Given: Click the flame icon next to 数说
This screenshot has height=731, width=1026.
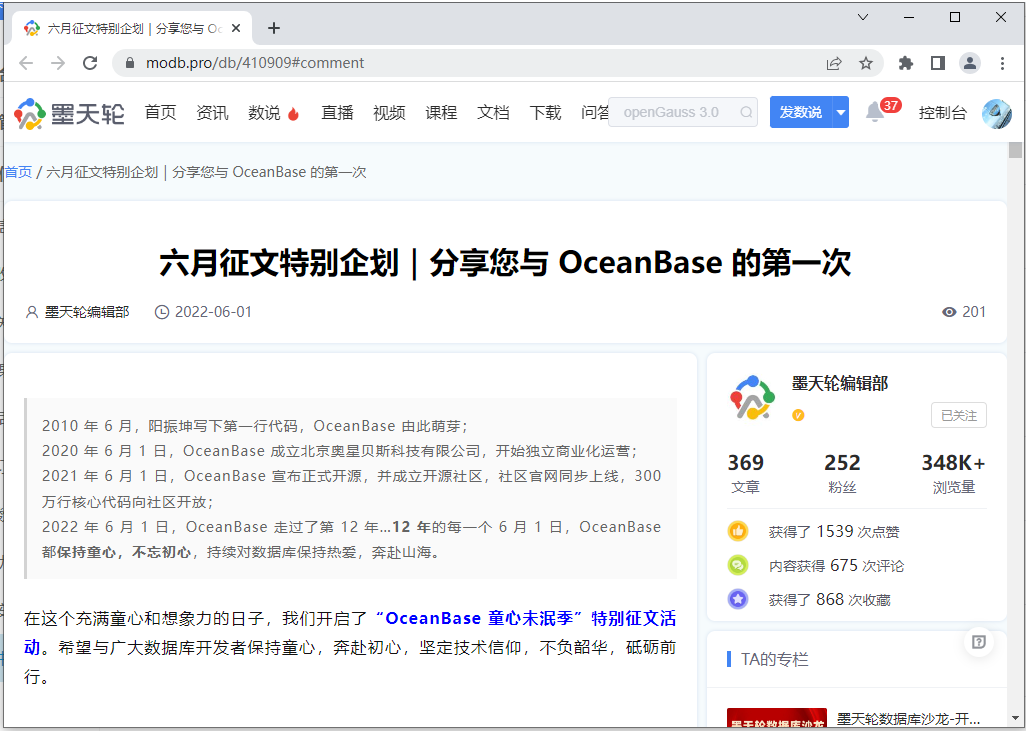Looking at the screenshot, I should click(293, 114).
